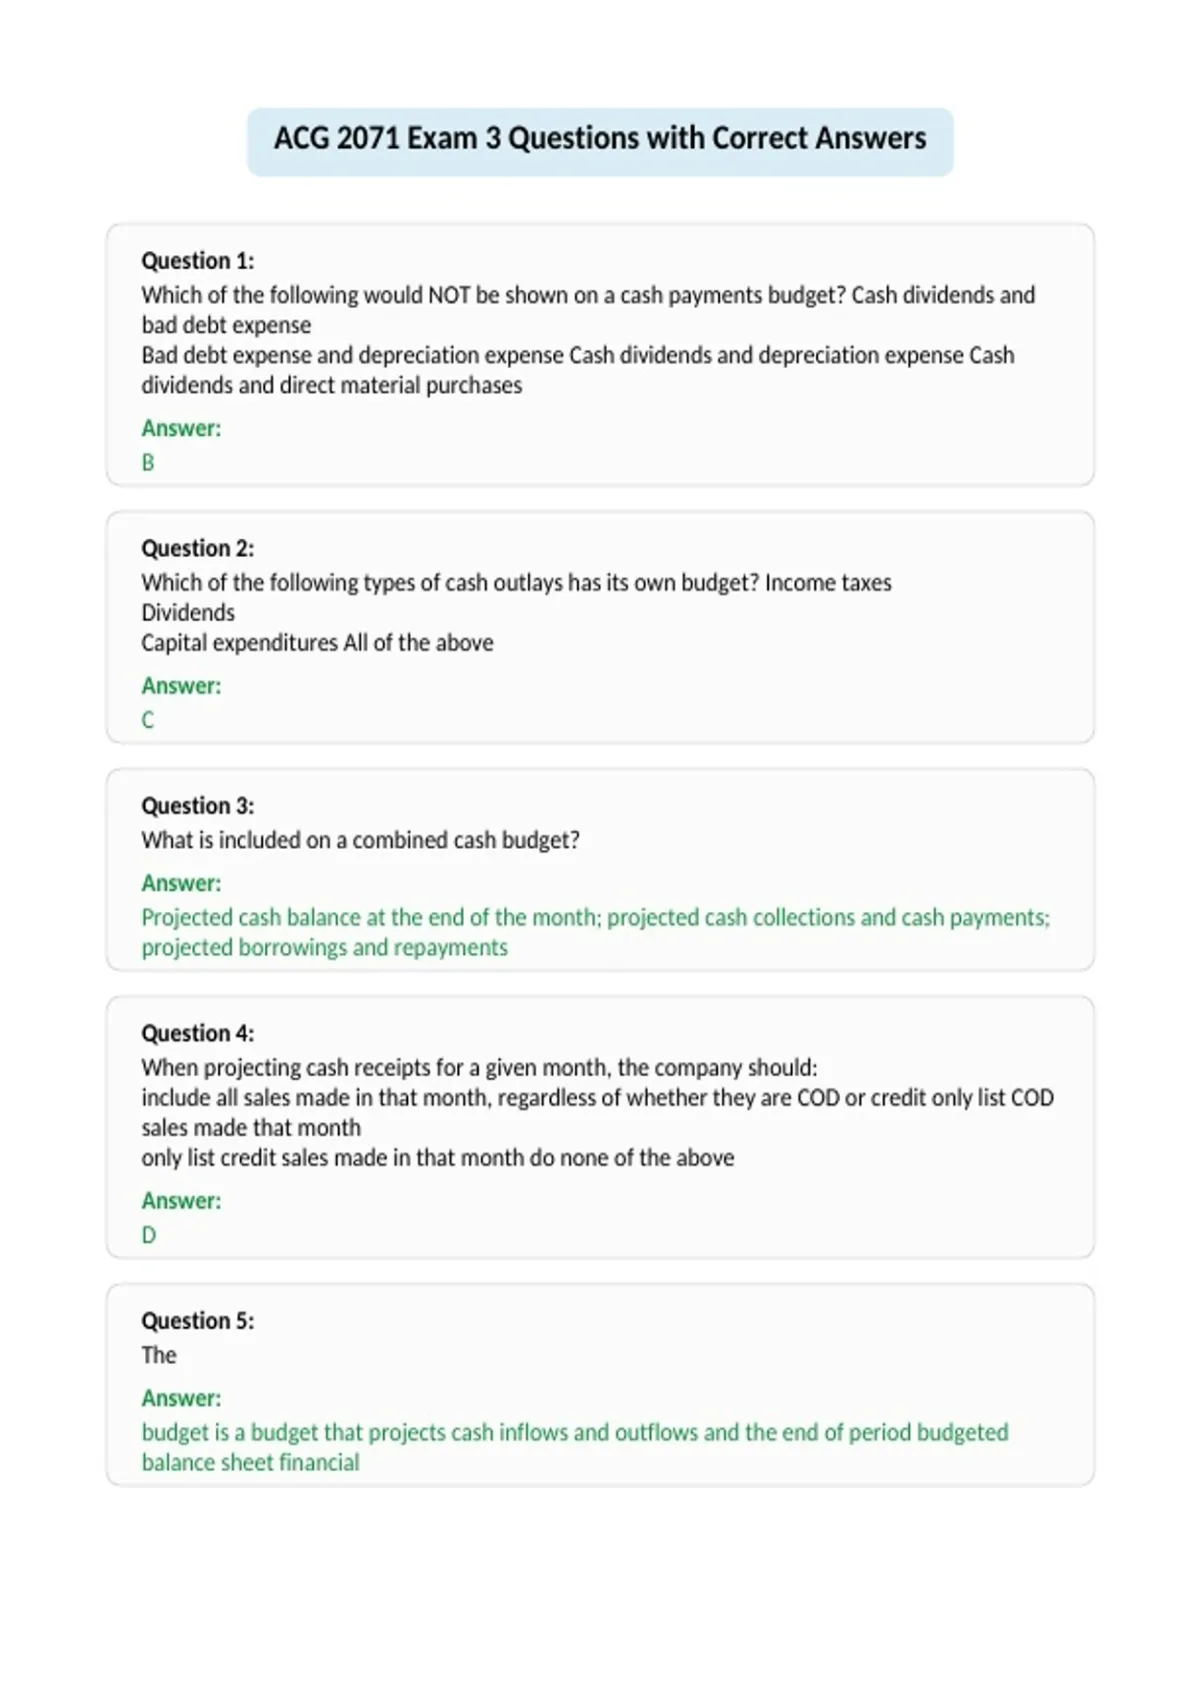Click the green Answer label under Question 3
This screenshot has width=1200, height=1700.
coord(181,883)
